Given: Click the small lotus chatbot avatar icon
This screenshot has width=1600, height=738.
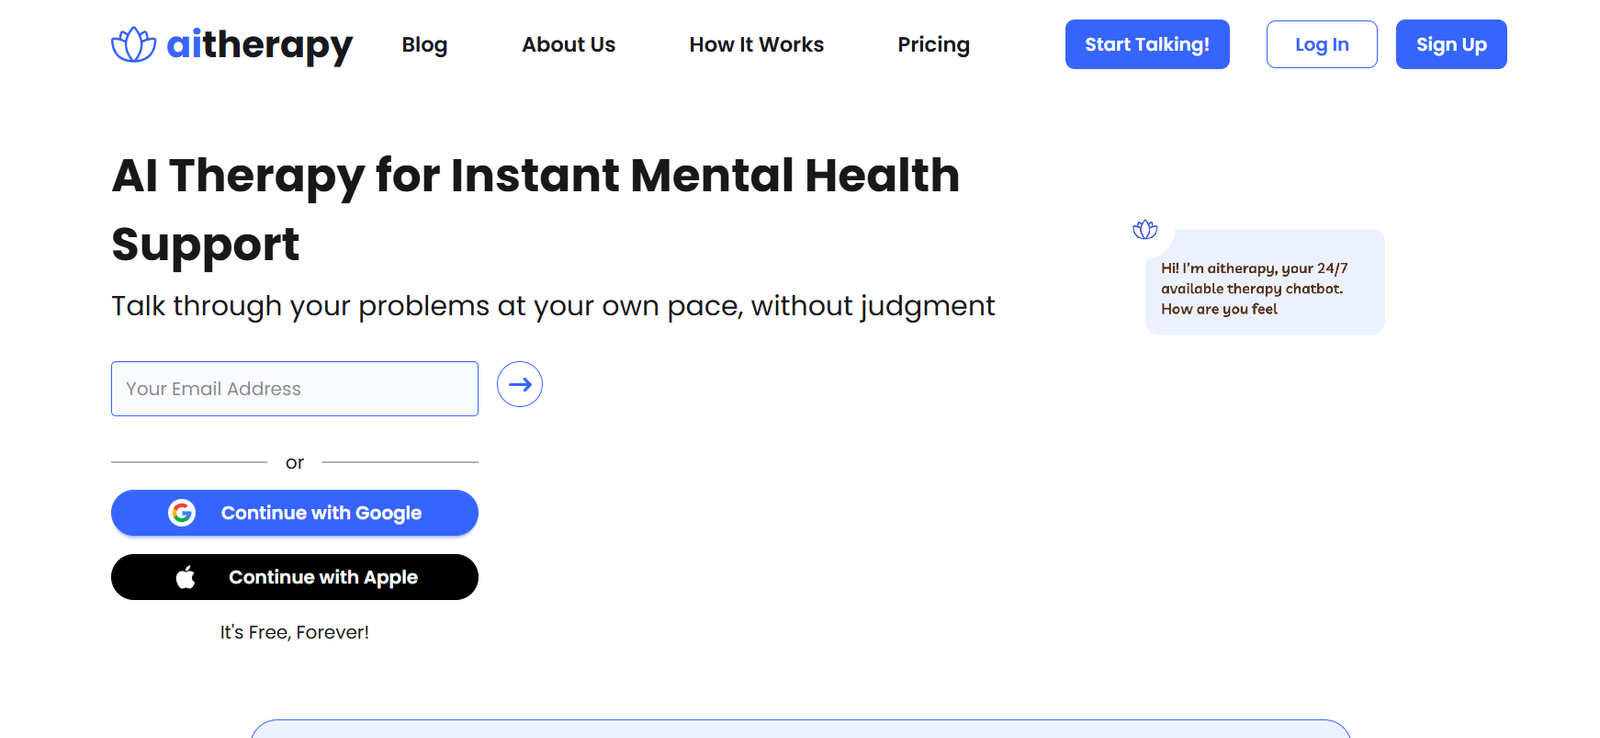Looking at the screenshot, I should pos(1145,230).
